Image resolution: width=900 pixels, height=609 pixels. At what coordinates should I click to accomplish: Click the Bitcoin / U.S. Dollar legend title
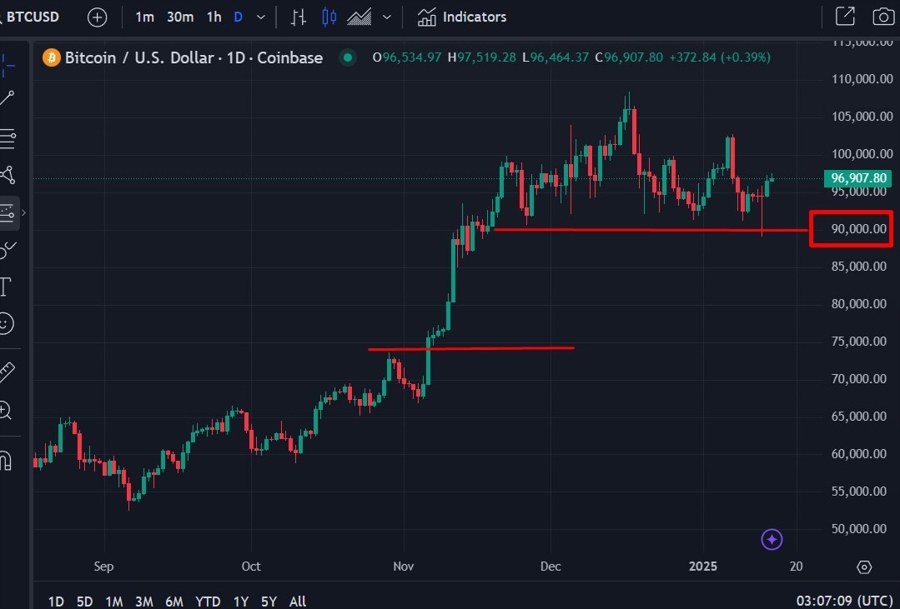(193, 58)
